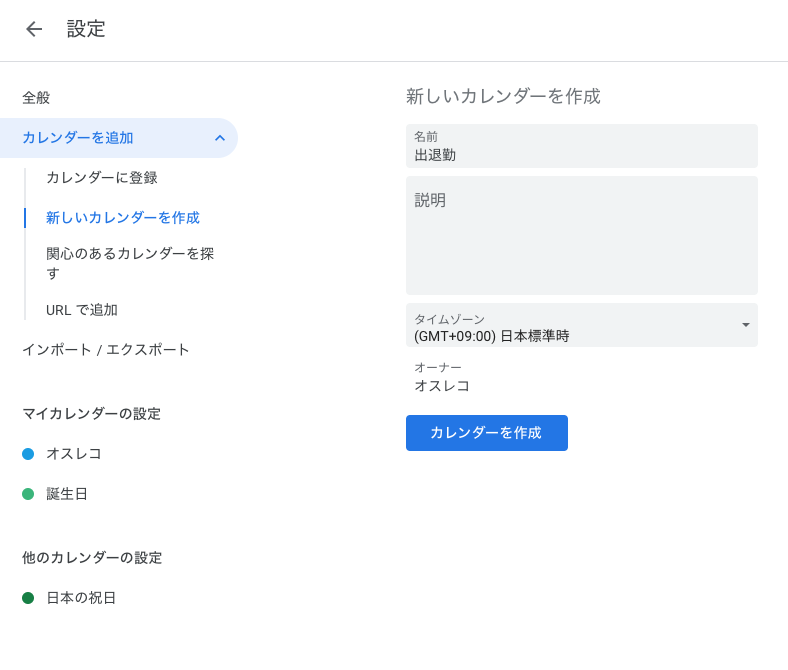Click the back arrow icon

34,29
